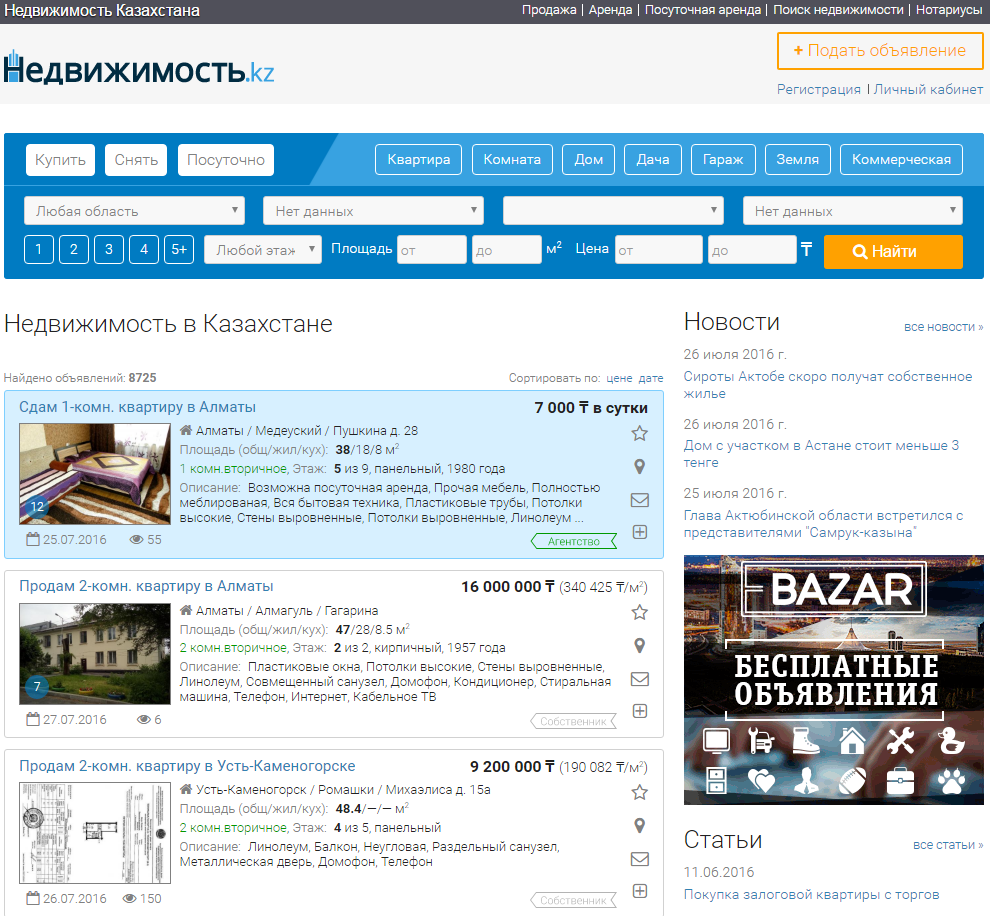Open the rightmost Нет данных dropdown

(853, 211)
